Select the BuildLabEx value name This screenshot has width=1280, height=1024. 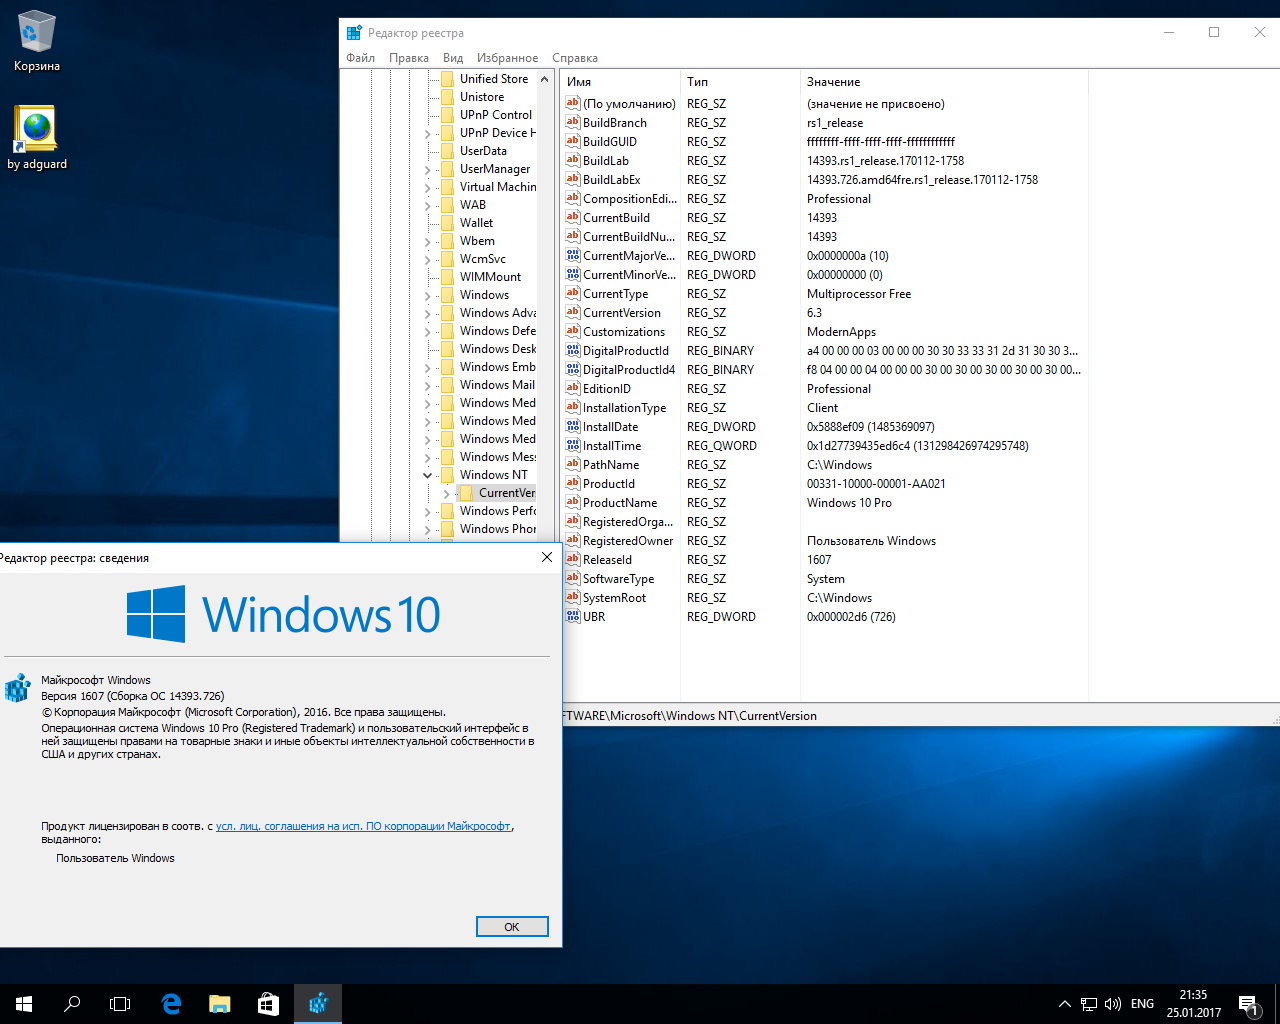tap(612, 180)
